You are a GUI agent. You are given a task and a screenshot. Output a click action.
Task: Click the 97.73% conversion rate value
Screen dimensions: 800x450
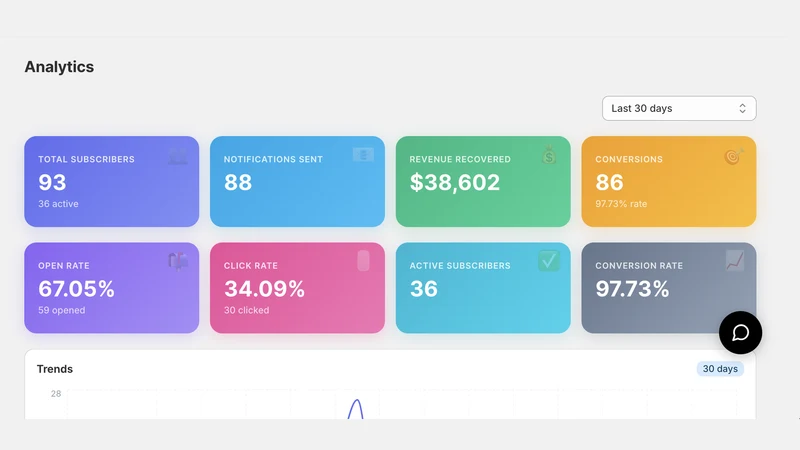632,289
